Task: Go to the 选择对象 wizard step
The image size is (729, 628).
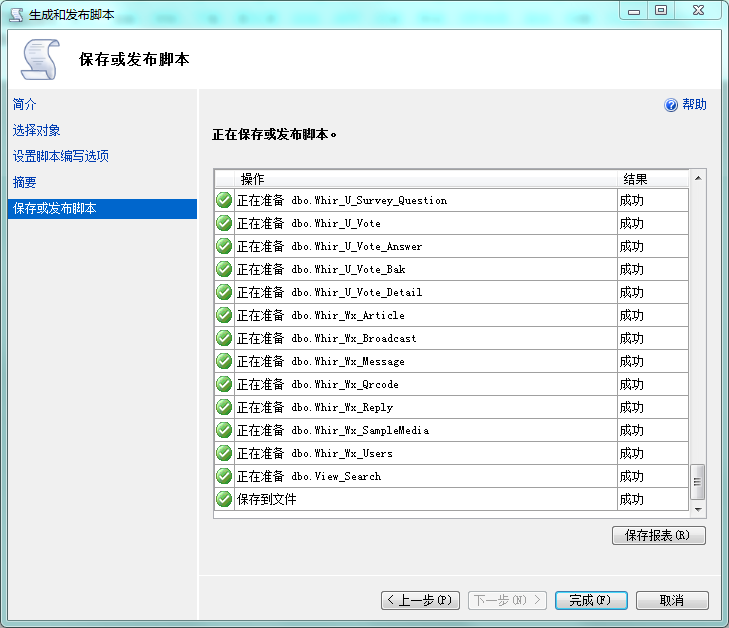Action: click(x=37, y=130)
